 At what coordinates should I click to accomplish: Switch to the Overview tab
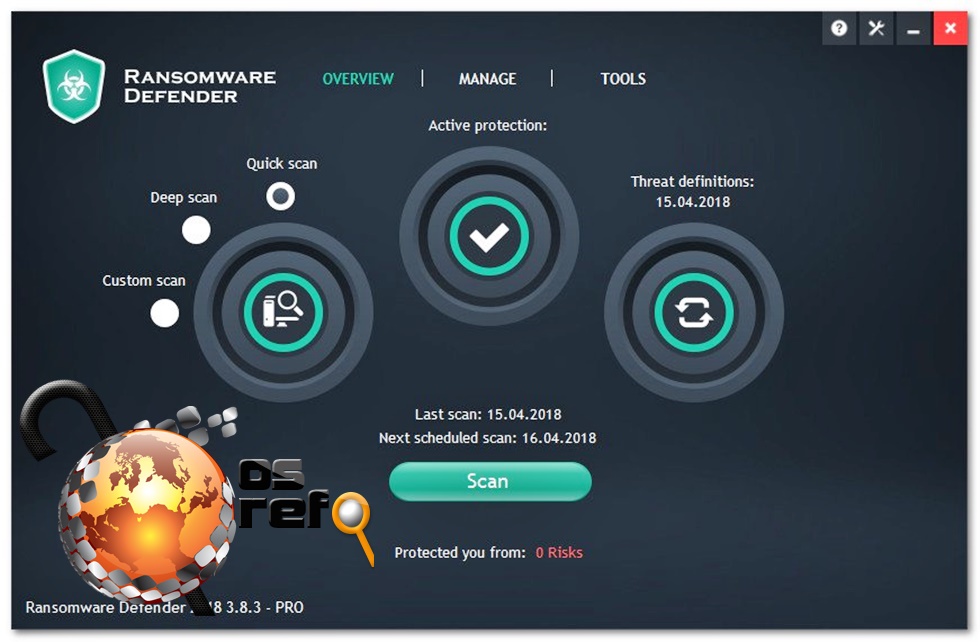point(358,79)
